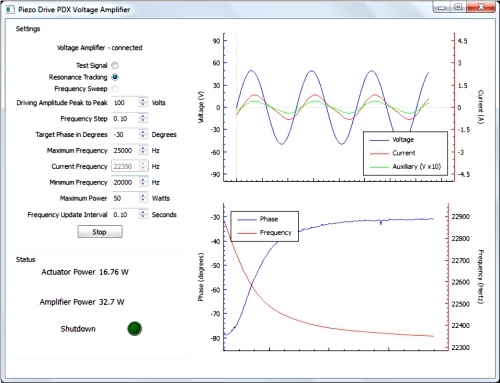Click the Driving Amplitude Peak to Peak field
Viewport: 500px width, 383px height.
point(125,102)
